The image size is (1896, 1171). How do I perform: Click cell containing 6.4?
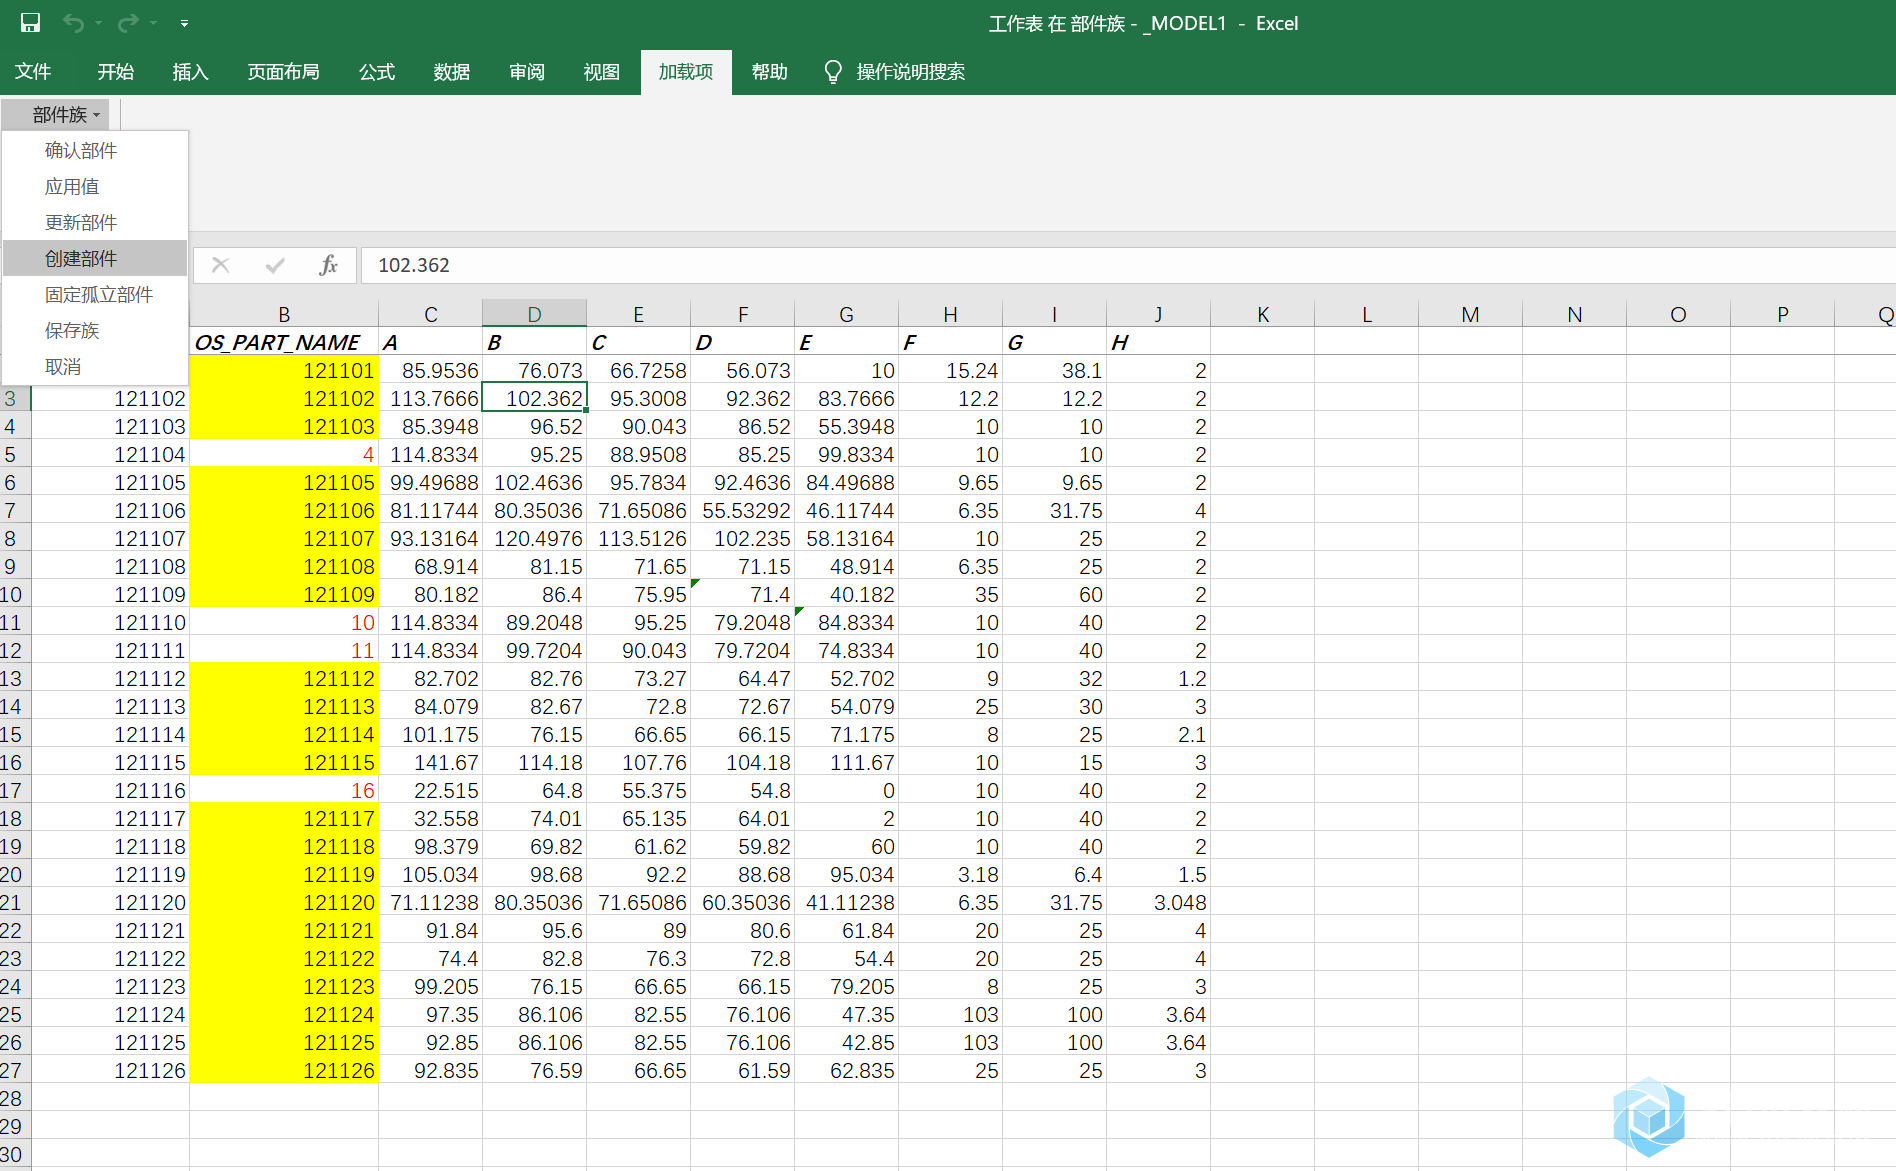coord(1055,875)
